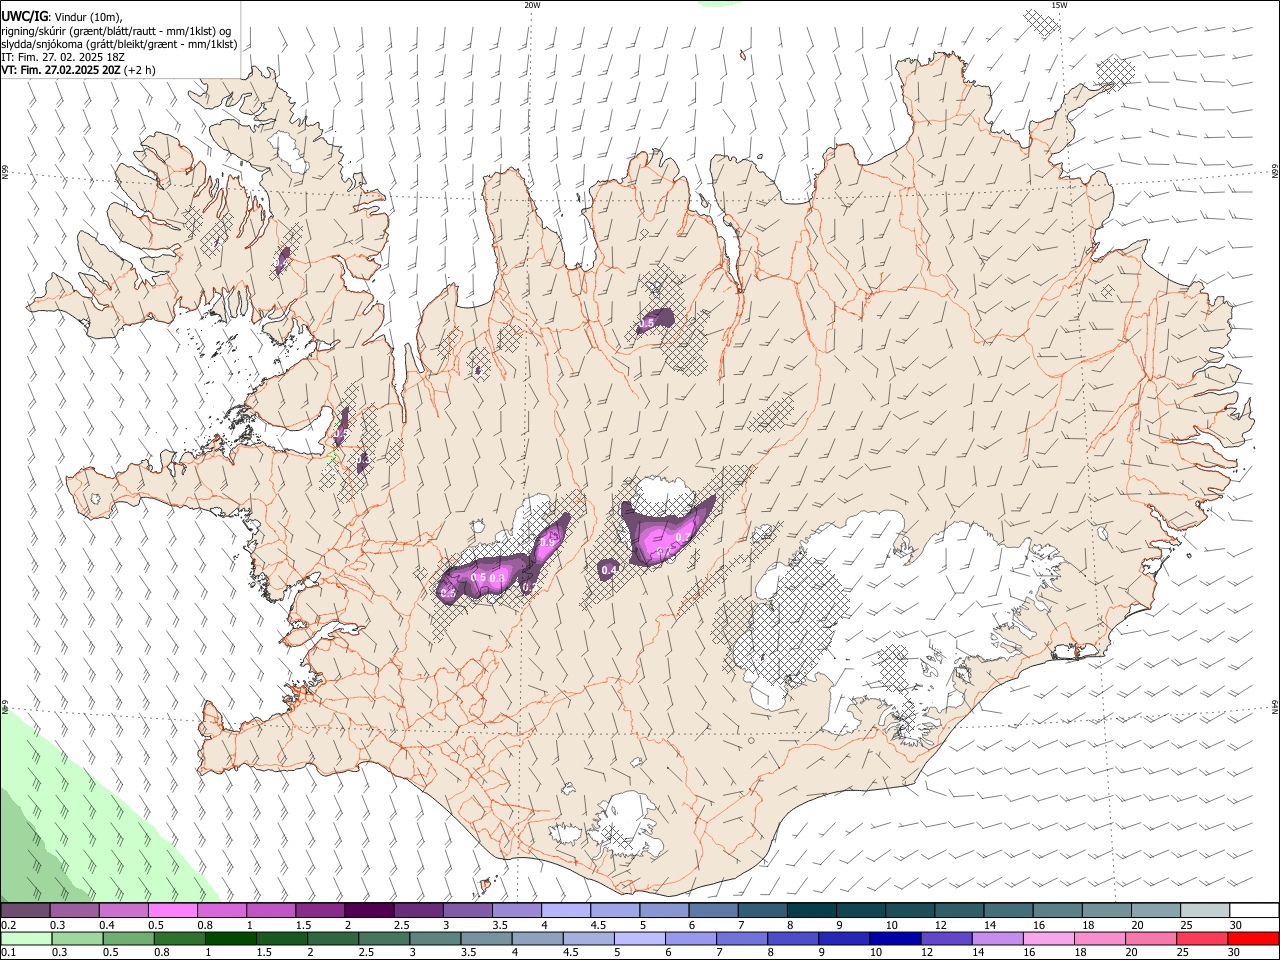Click the 0.1 label on rain scale
The height and width of the screenshot is (960, 1280).
tap(8, 951)
